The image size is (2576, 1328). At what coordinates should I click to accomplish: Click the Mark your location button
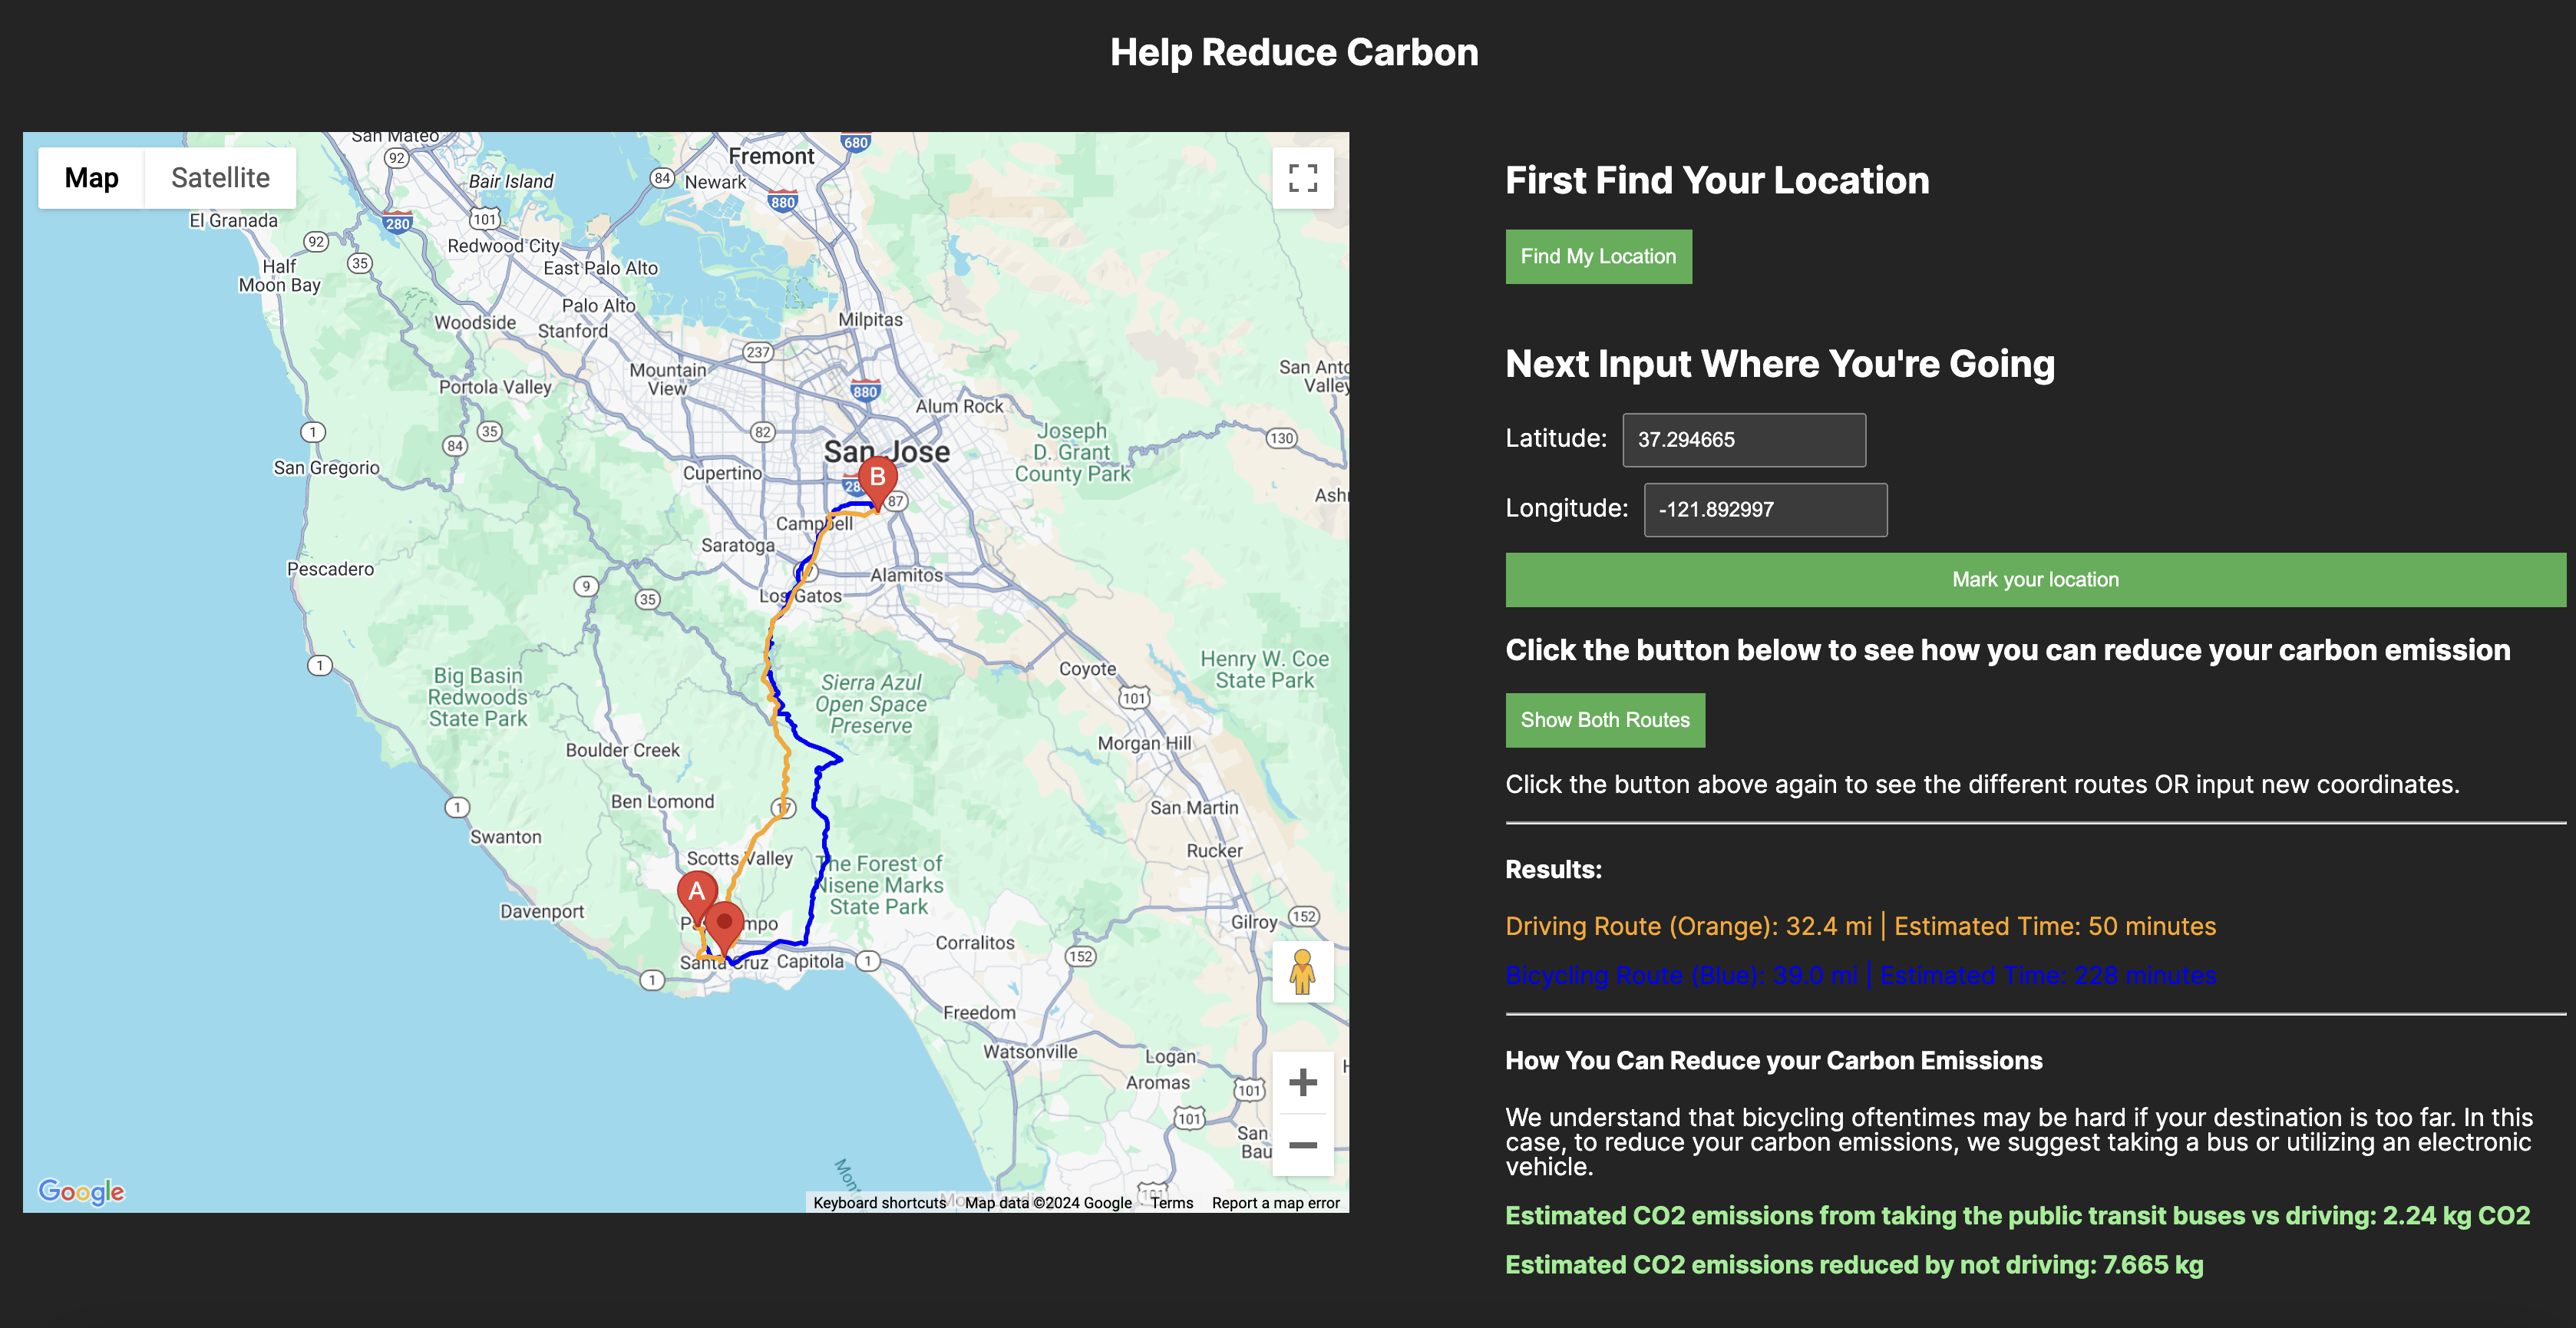point(2035,580)
